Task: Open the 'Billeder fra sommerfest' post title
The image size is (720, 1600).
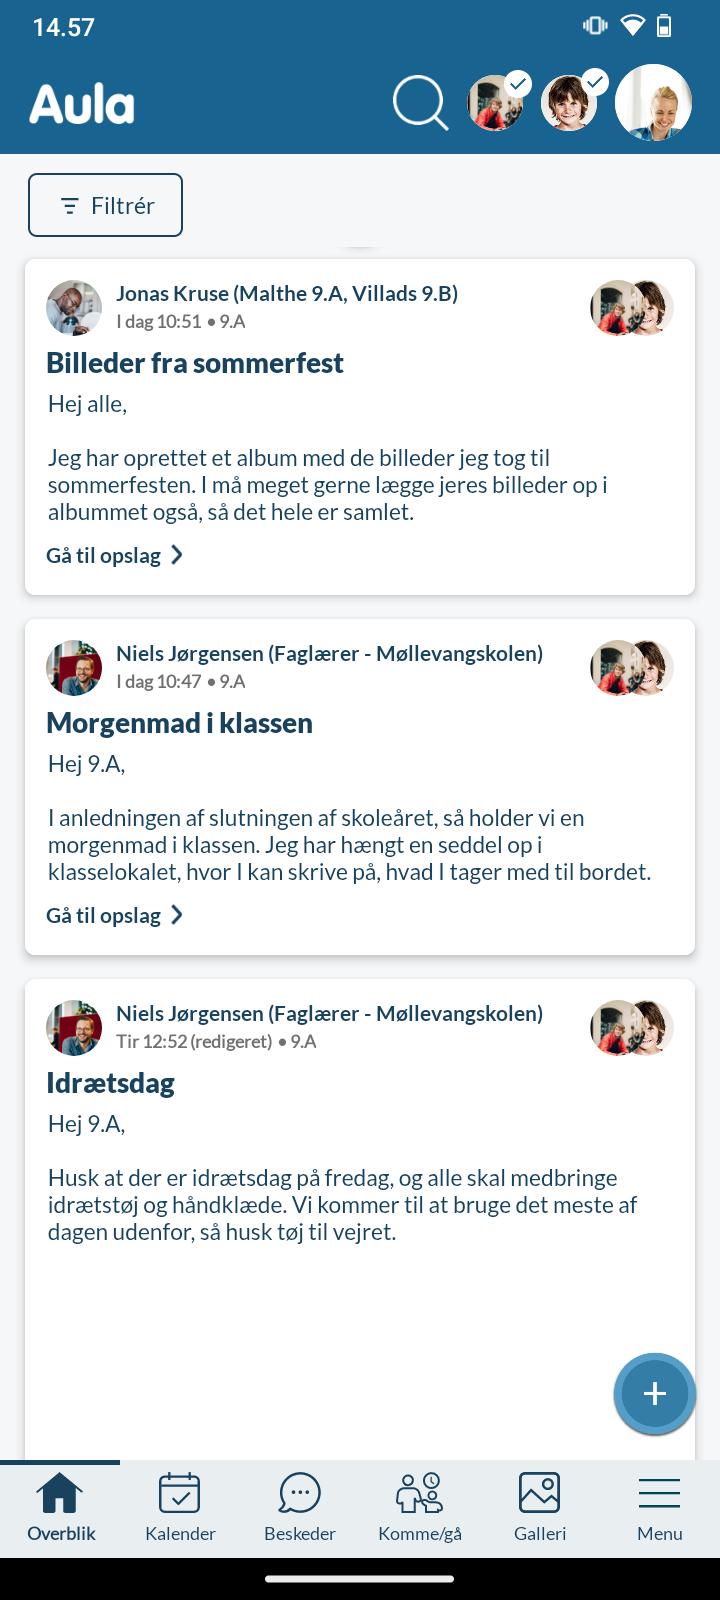Action: [195, 363]
